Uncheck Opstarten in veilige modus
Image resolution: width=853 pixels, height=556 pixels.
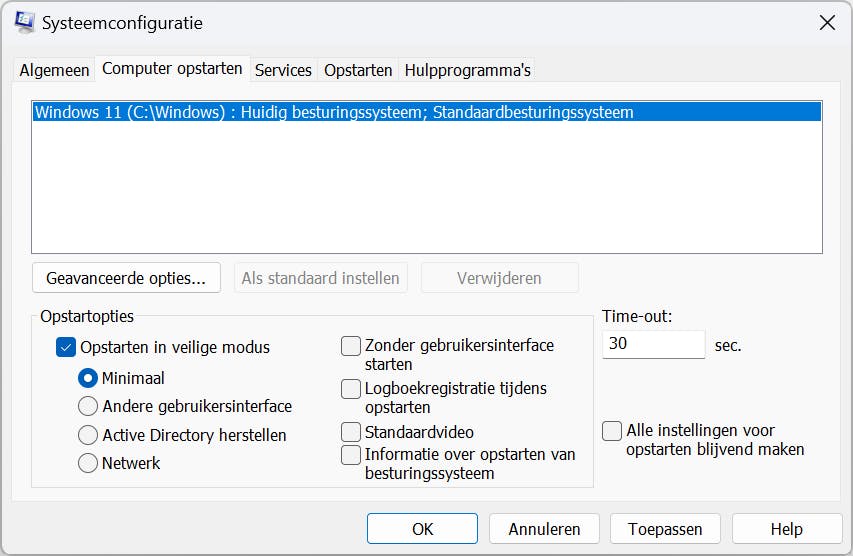[x=67, y=348]
